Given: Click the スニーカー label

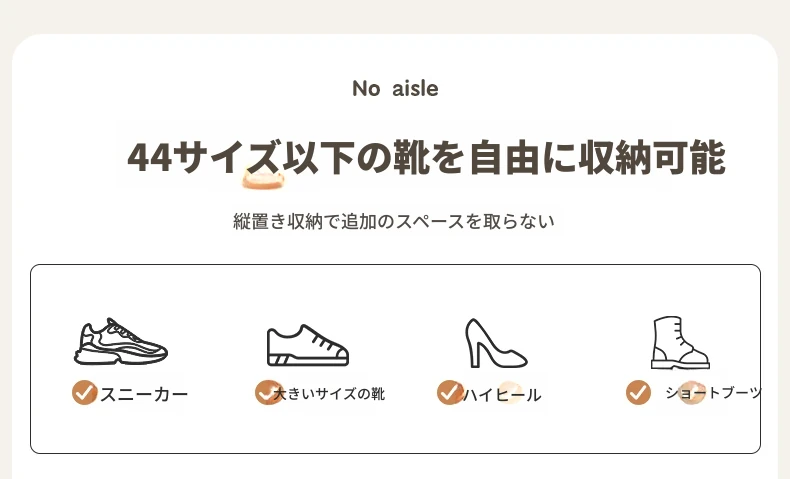Looking at the screenshot, I should click(144, 394).
